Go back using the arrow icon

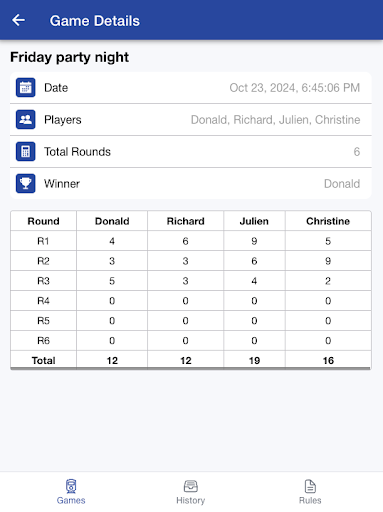[x=18, y=20]
